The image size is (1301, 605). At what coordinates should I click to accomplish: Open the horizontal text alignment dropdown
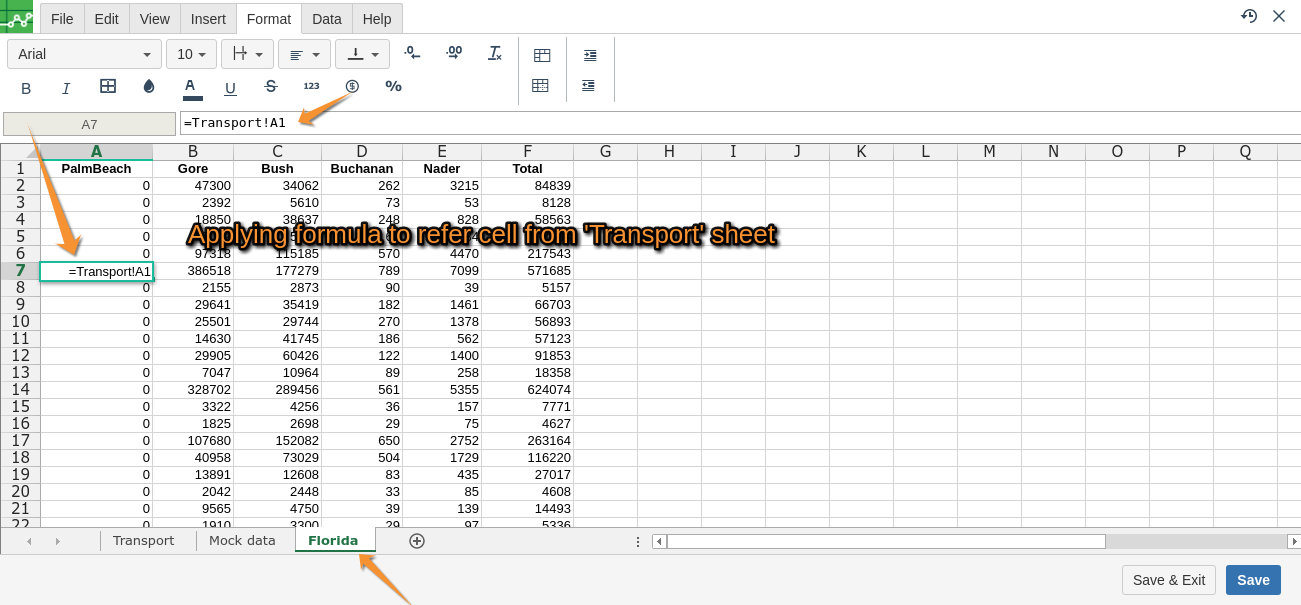coord(304,54)
